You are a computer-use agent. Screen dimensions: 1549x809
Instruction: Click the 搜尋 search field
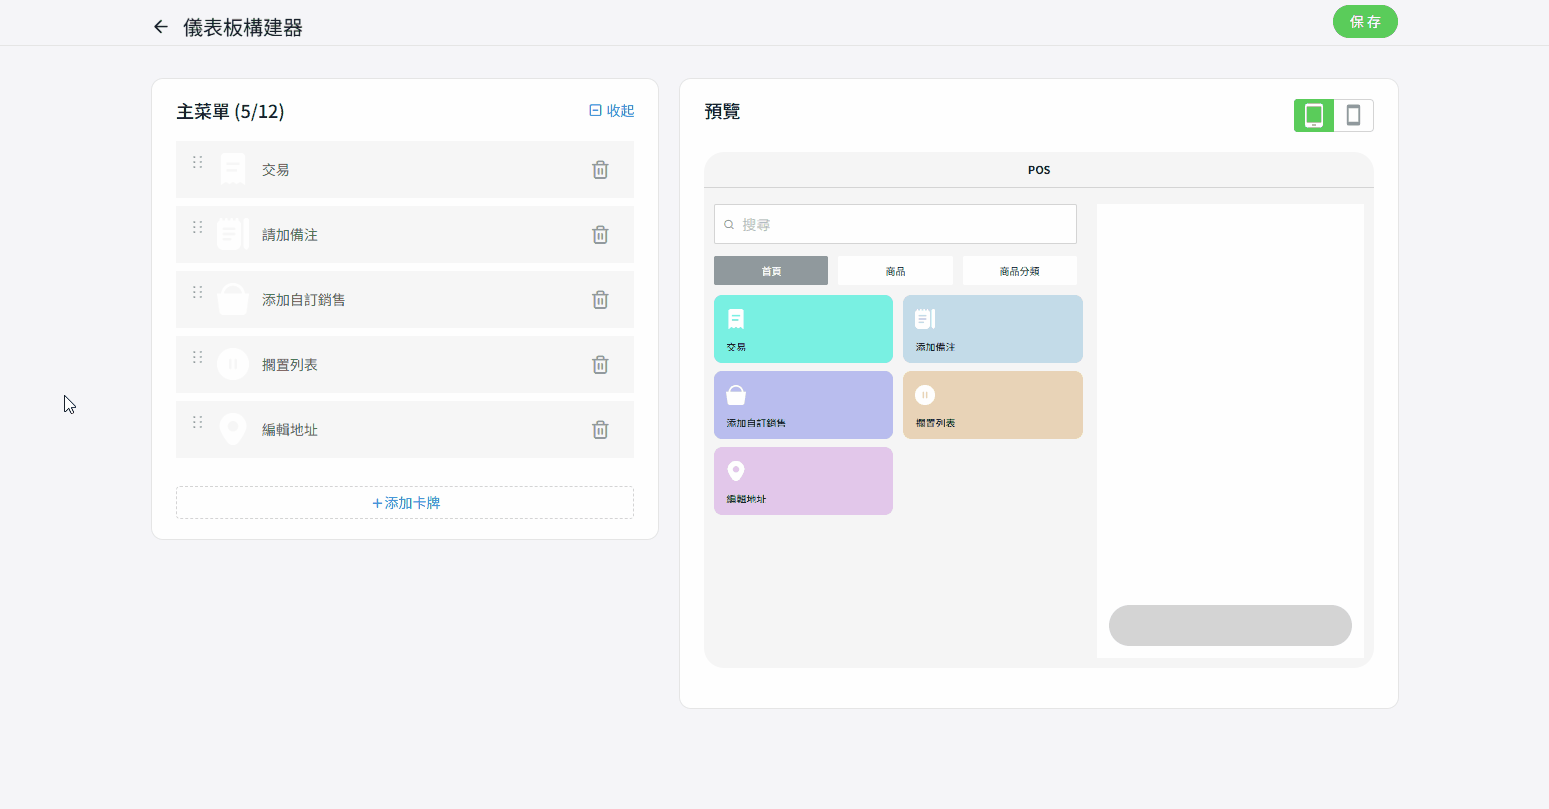895,225
